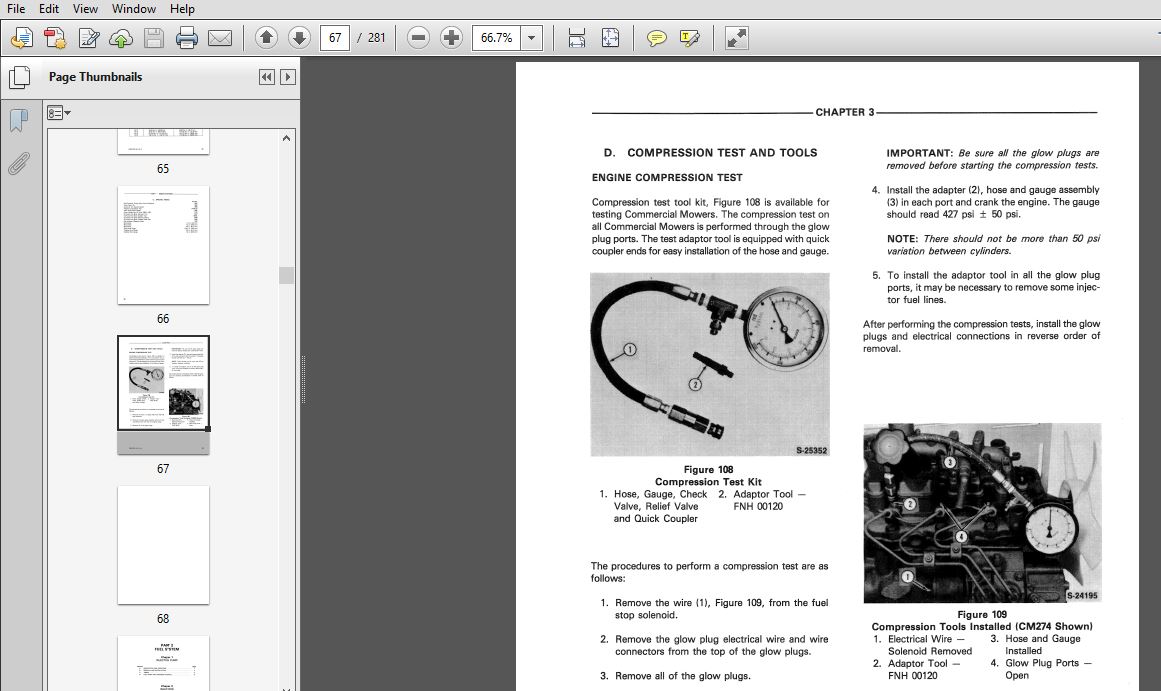Select the highlight text tool
1161x691 pixels.
point(689,38)
